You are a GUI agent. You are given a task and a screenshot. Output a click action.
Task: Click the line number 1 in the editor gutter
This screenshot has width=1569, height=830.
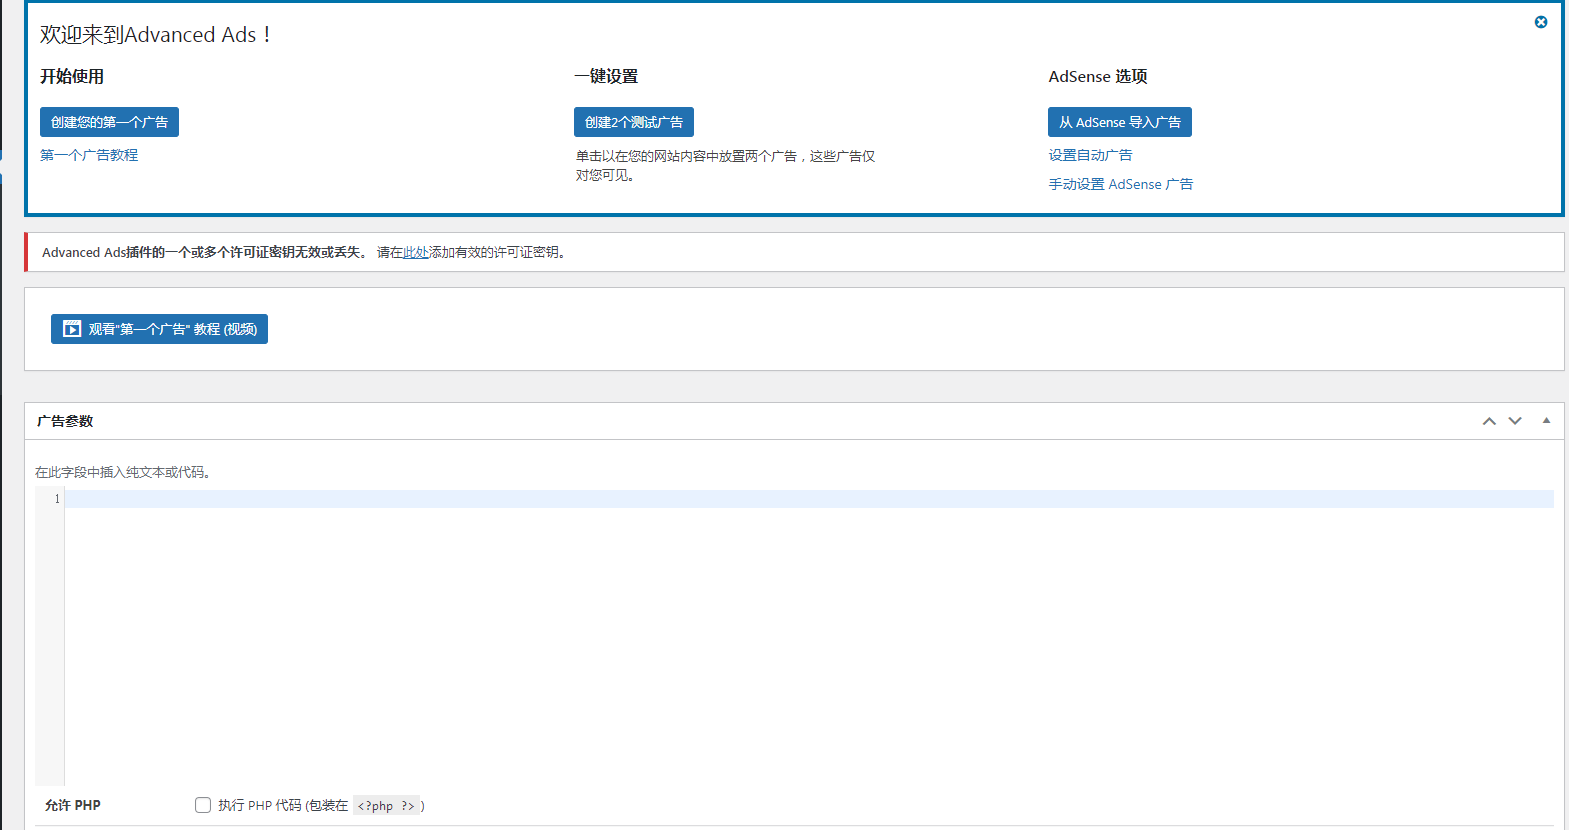pos(57,499)
